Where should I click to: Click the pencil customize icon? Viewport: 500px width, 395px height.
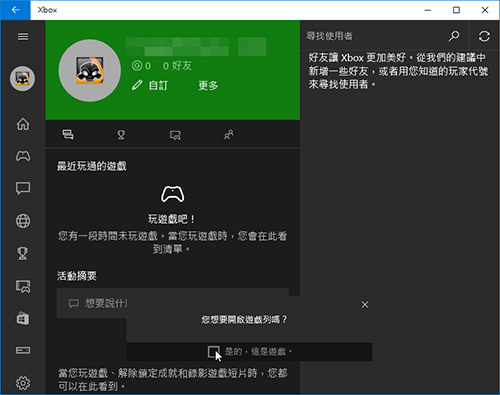[x=137, y=85]
